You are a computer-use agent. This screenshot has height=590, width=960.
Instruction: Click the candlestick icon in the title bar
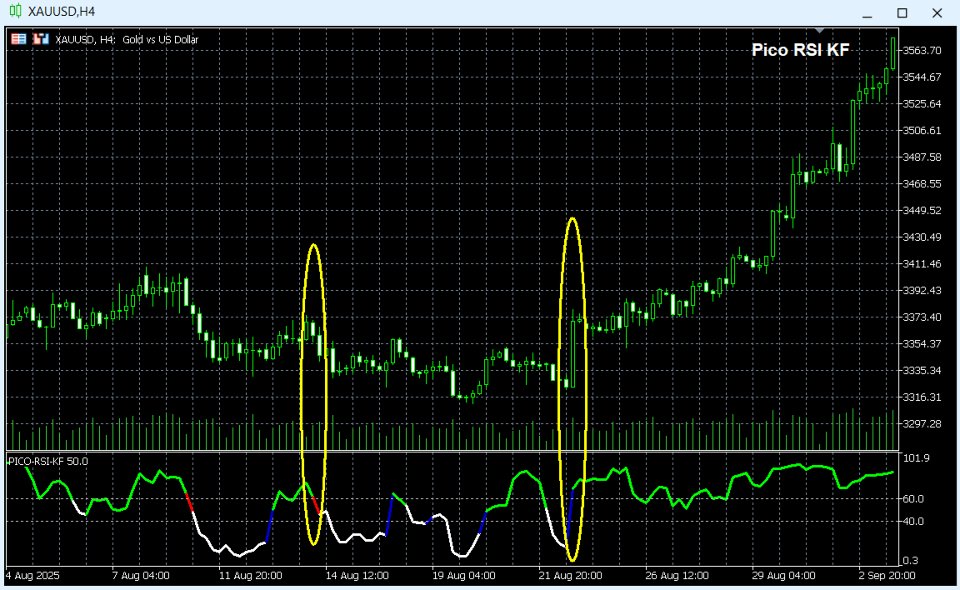[x=14, y=12]
